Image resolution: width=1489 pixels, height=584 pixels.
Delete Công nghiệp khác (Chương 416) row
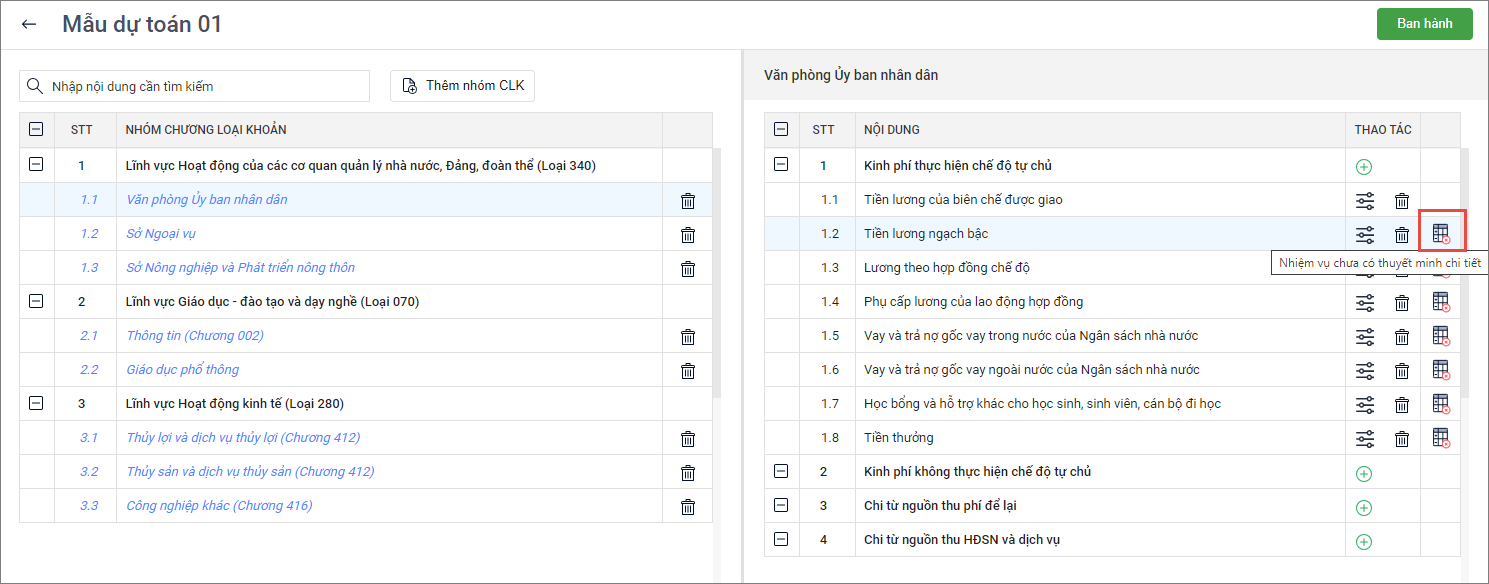[x=688, y=507]
